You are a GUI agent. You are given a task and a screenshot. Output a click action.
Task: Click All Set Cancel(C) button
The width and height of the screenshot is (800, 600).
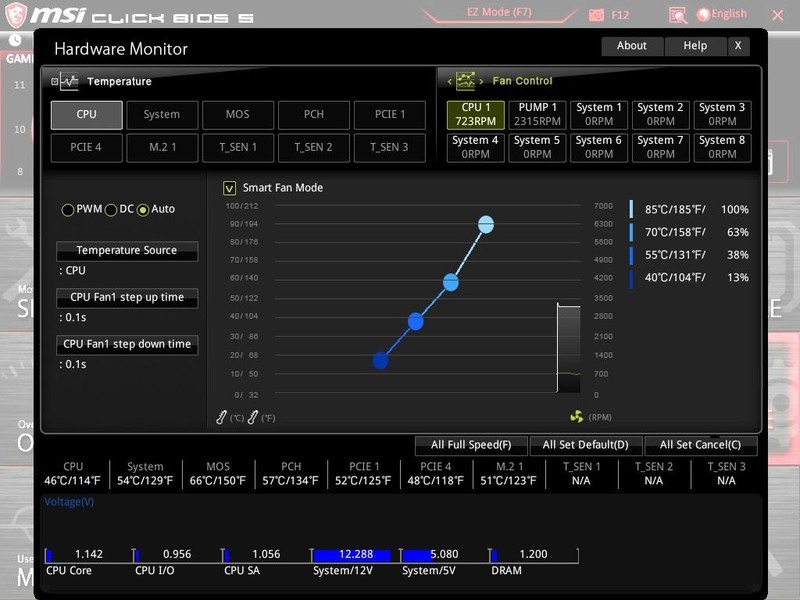(701, 445)
